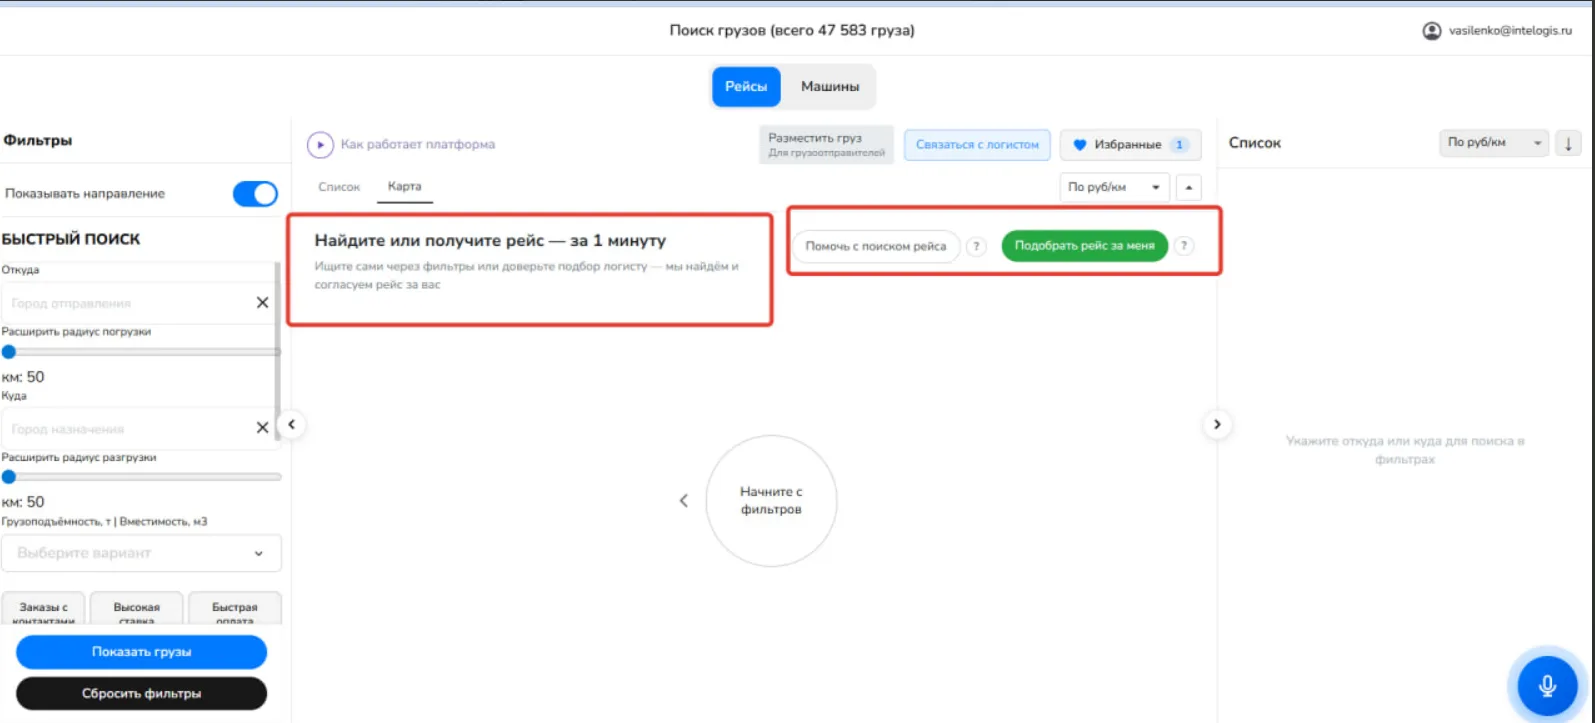The width and height of the screenshot is (1595, 723).
Task: Click loading radius slider handle
Action: pyautogui.click(x=9, y=352)
